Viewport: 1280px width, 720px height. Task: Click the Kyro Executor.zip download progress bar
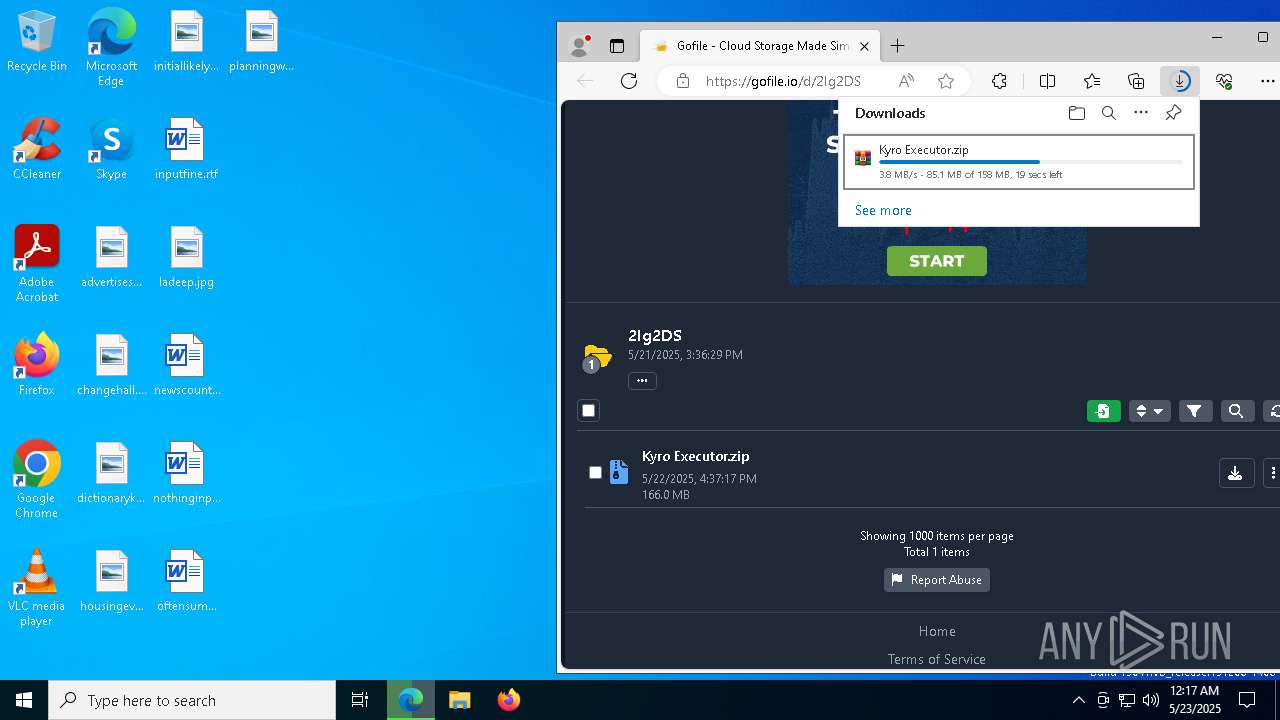[x=1030, y=162]
